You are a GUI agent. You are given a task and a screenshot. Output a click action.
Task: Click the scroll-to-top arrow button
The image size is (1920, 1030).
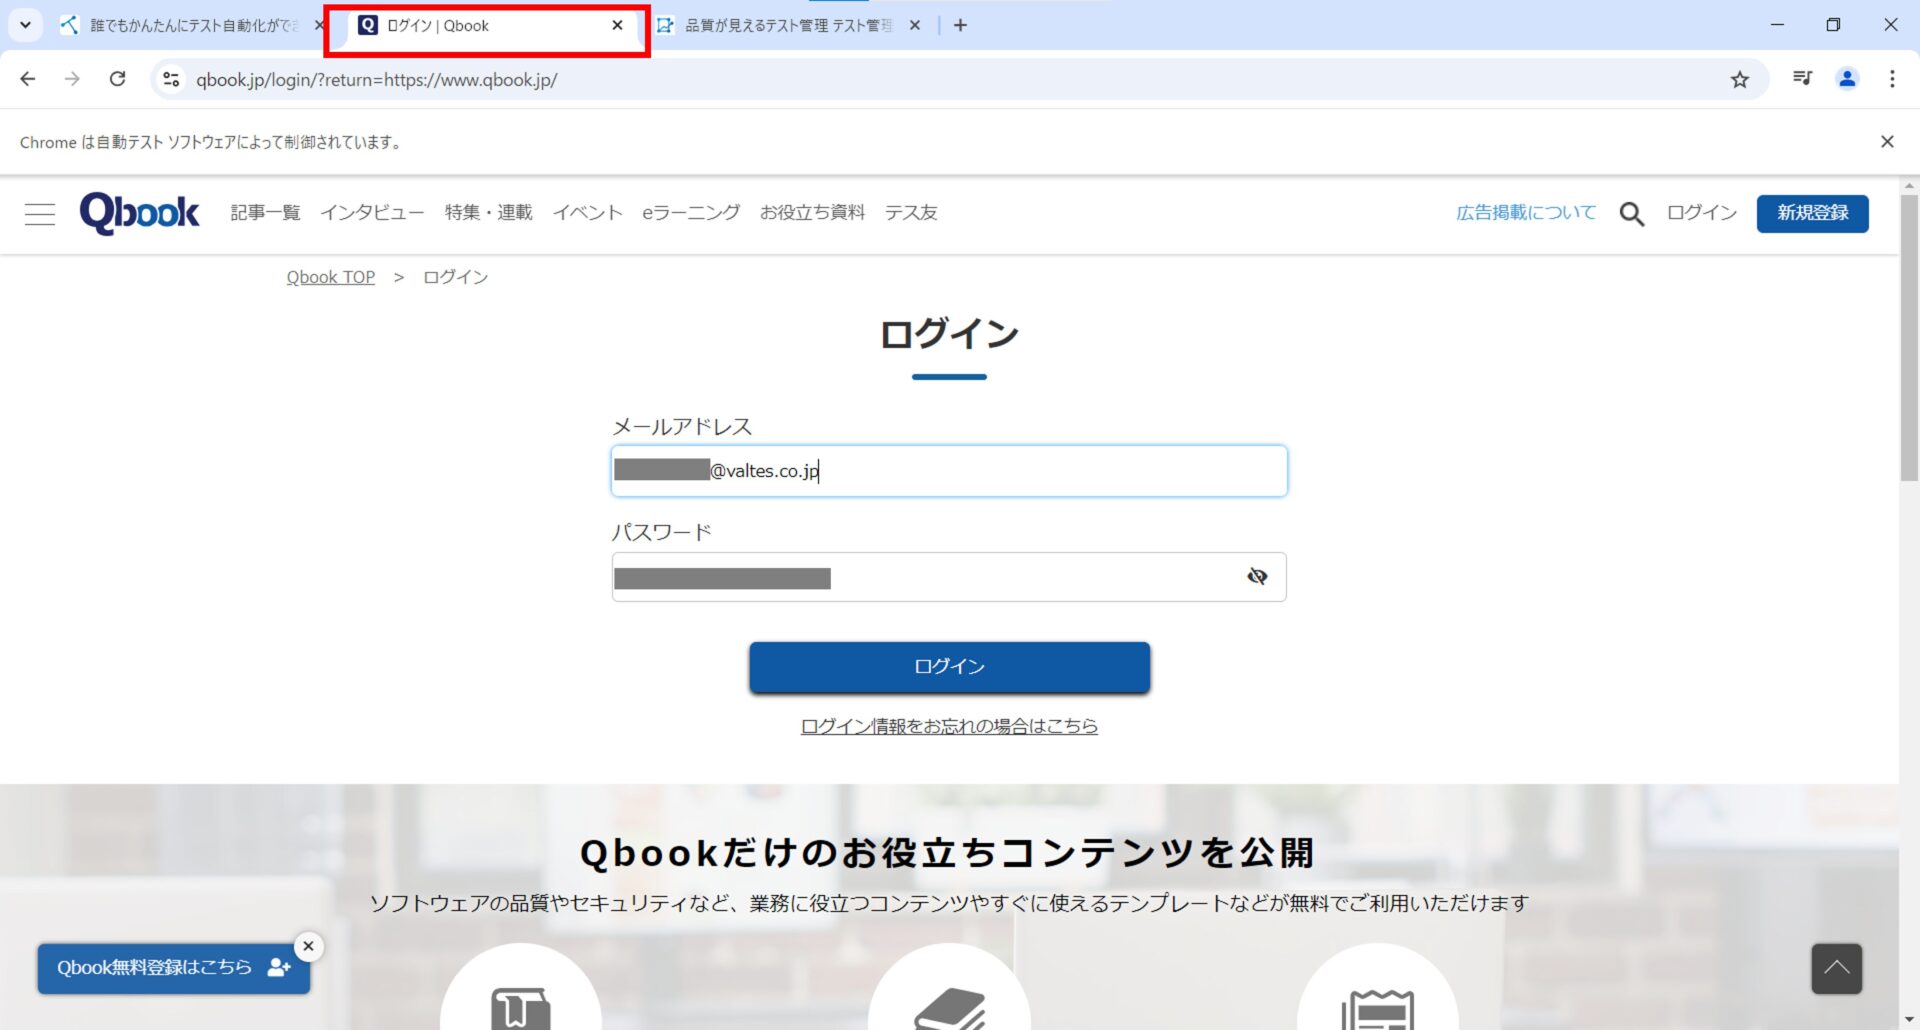click(1836, 968)
